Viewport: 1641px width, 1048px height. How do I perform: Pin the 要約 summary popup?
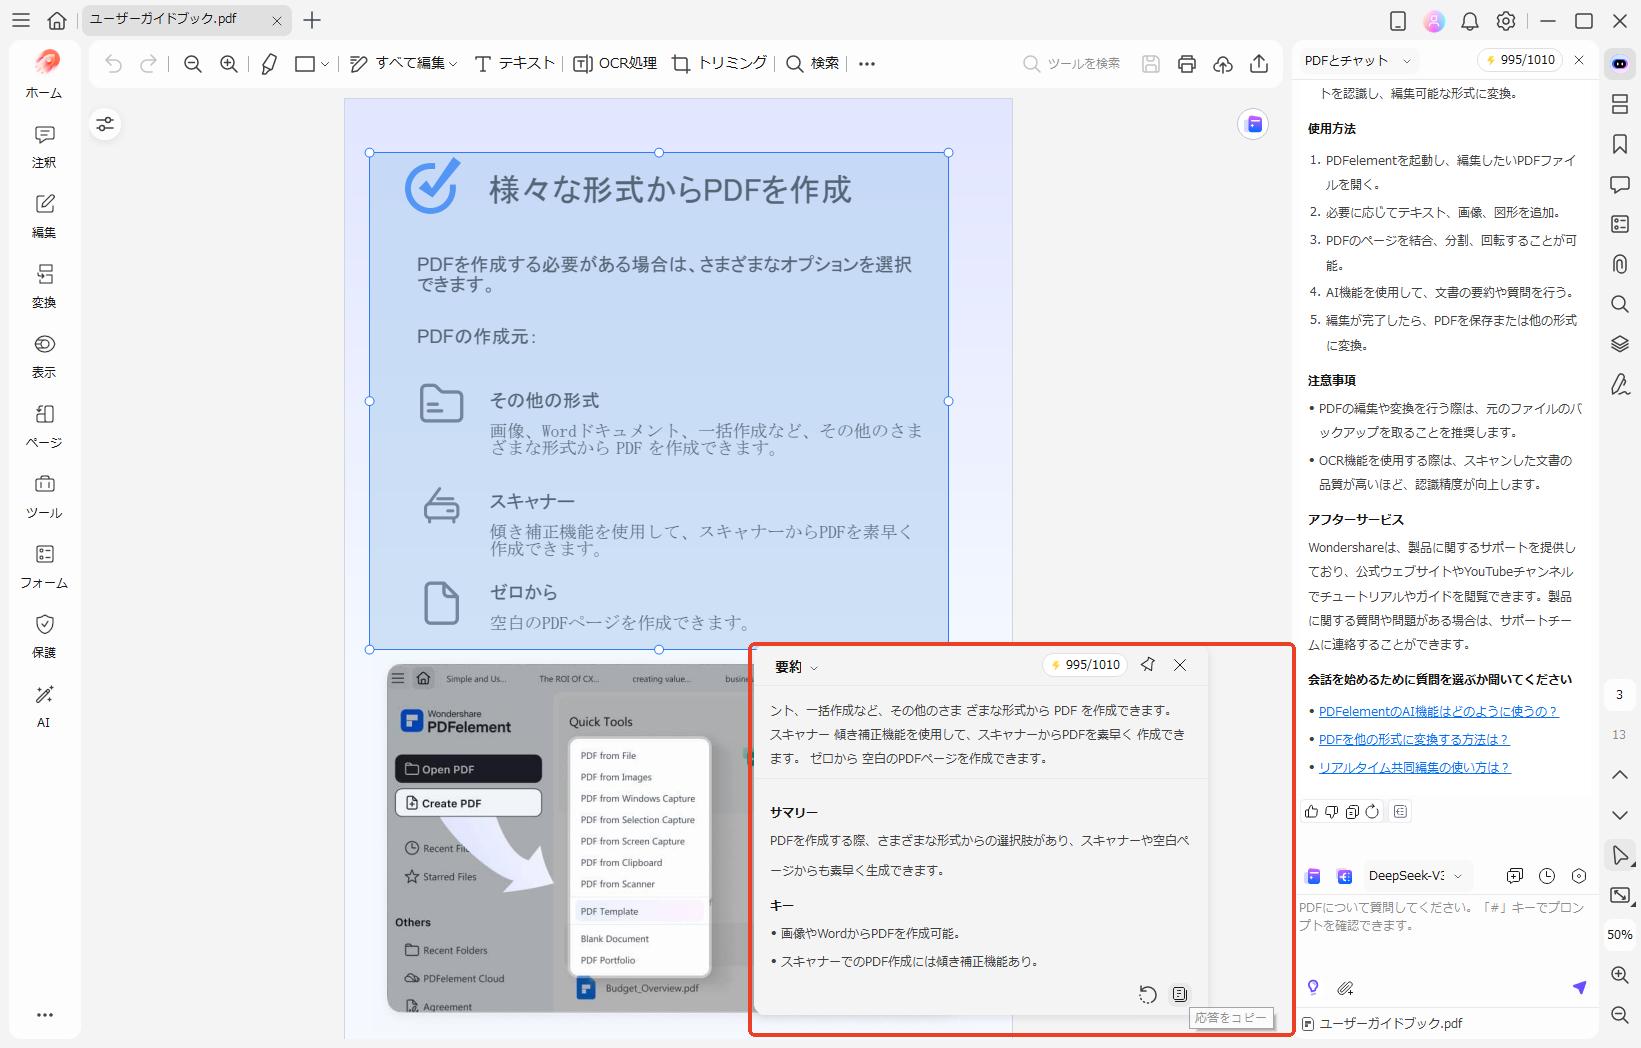pyautogui.click(x=1148, y=665)
